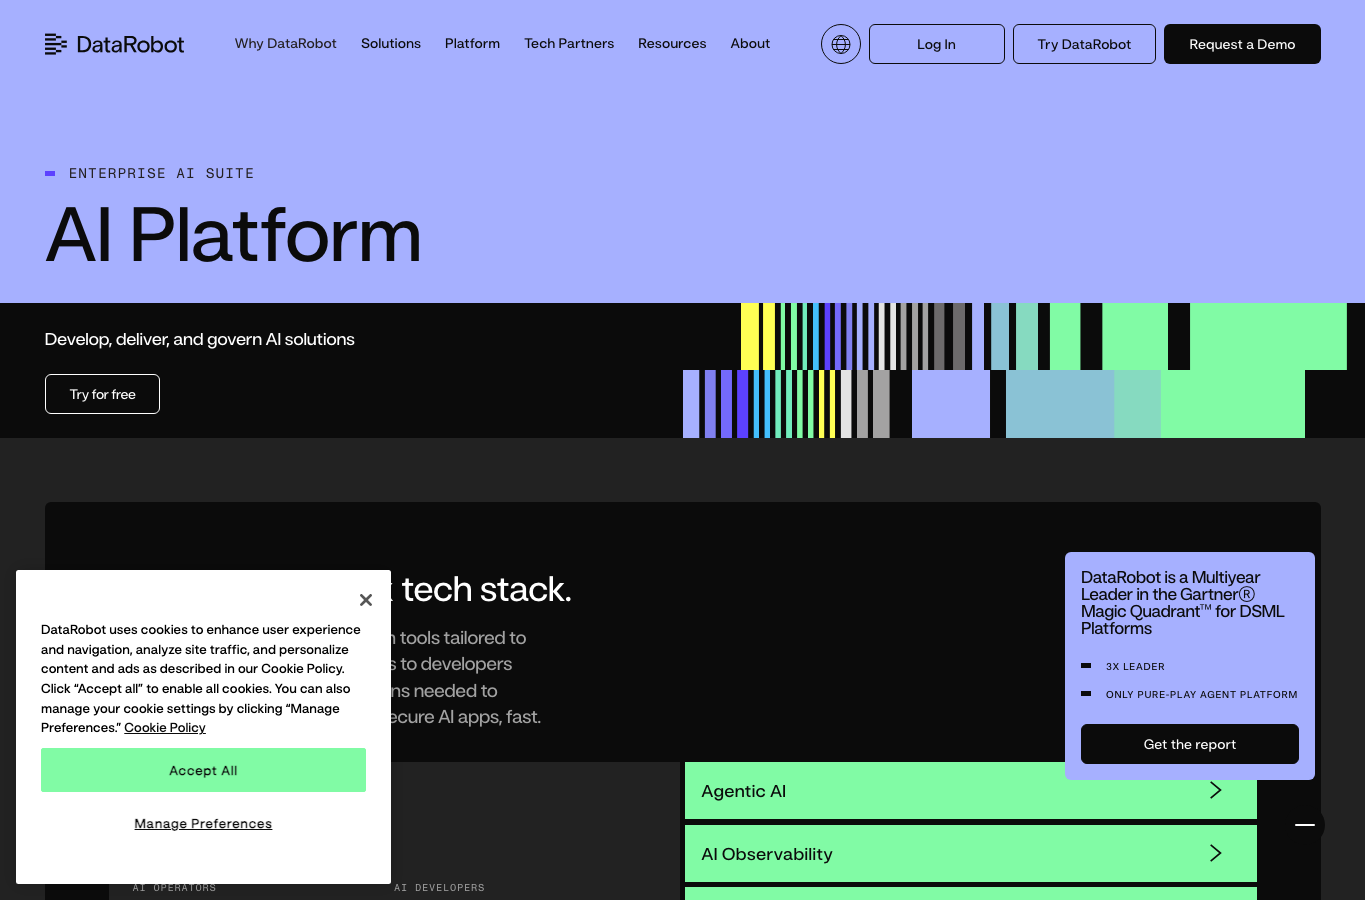Open the Tech Partners menu
Screen dimensions: 1365x900
[569, 44]
